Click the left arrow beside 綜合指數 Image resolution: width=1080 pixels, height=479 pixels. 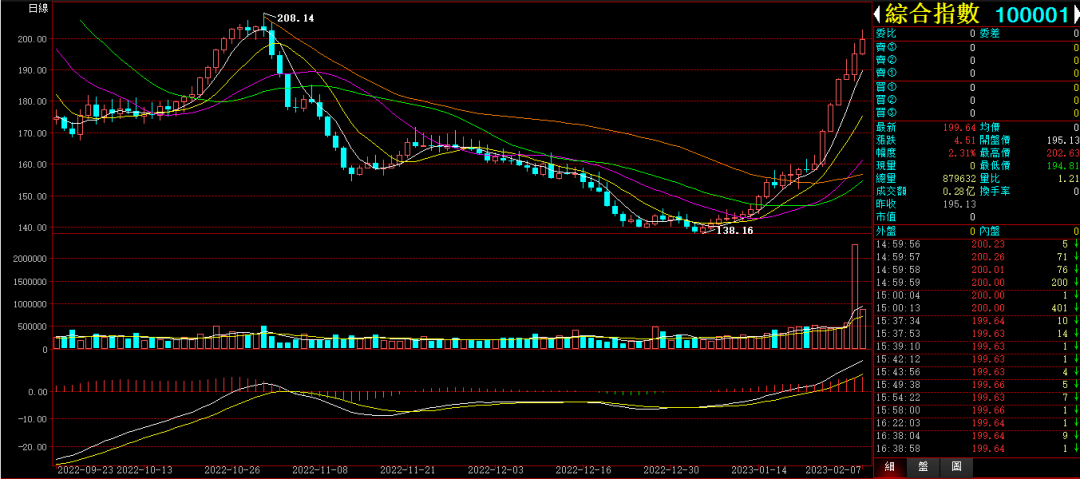tap(877, 14)
